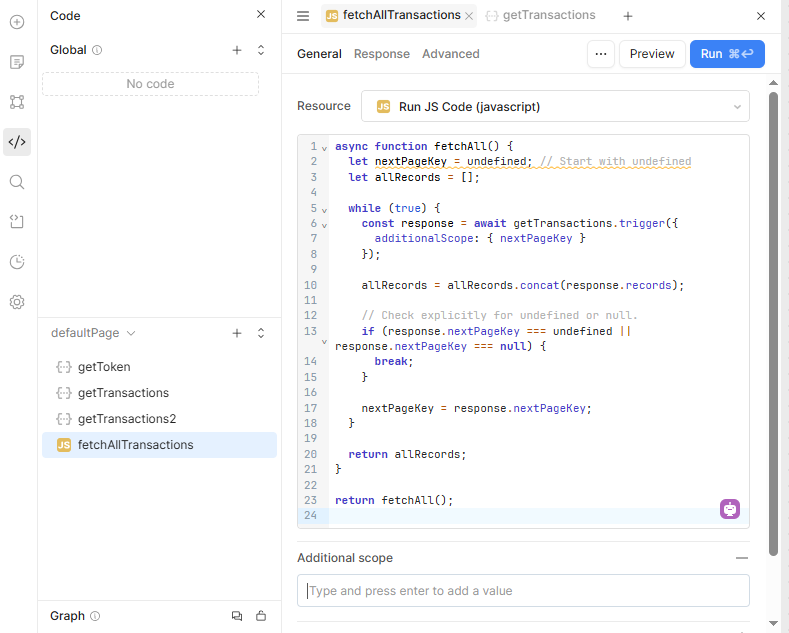Open the settings gear icon in sidebar
The height and width of the screenshot is (633, 789).
click(17, 302)
